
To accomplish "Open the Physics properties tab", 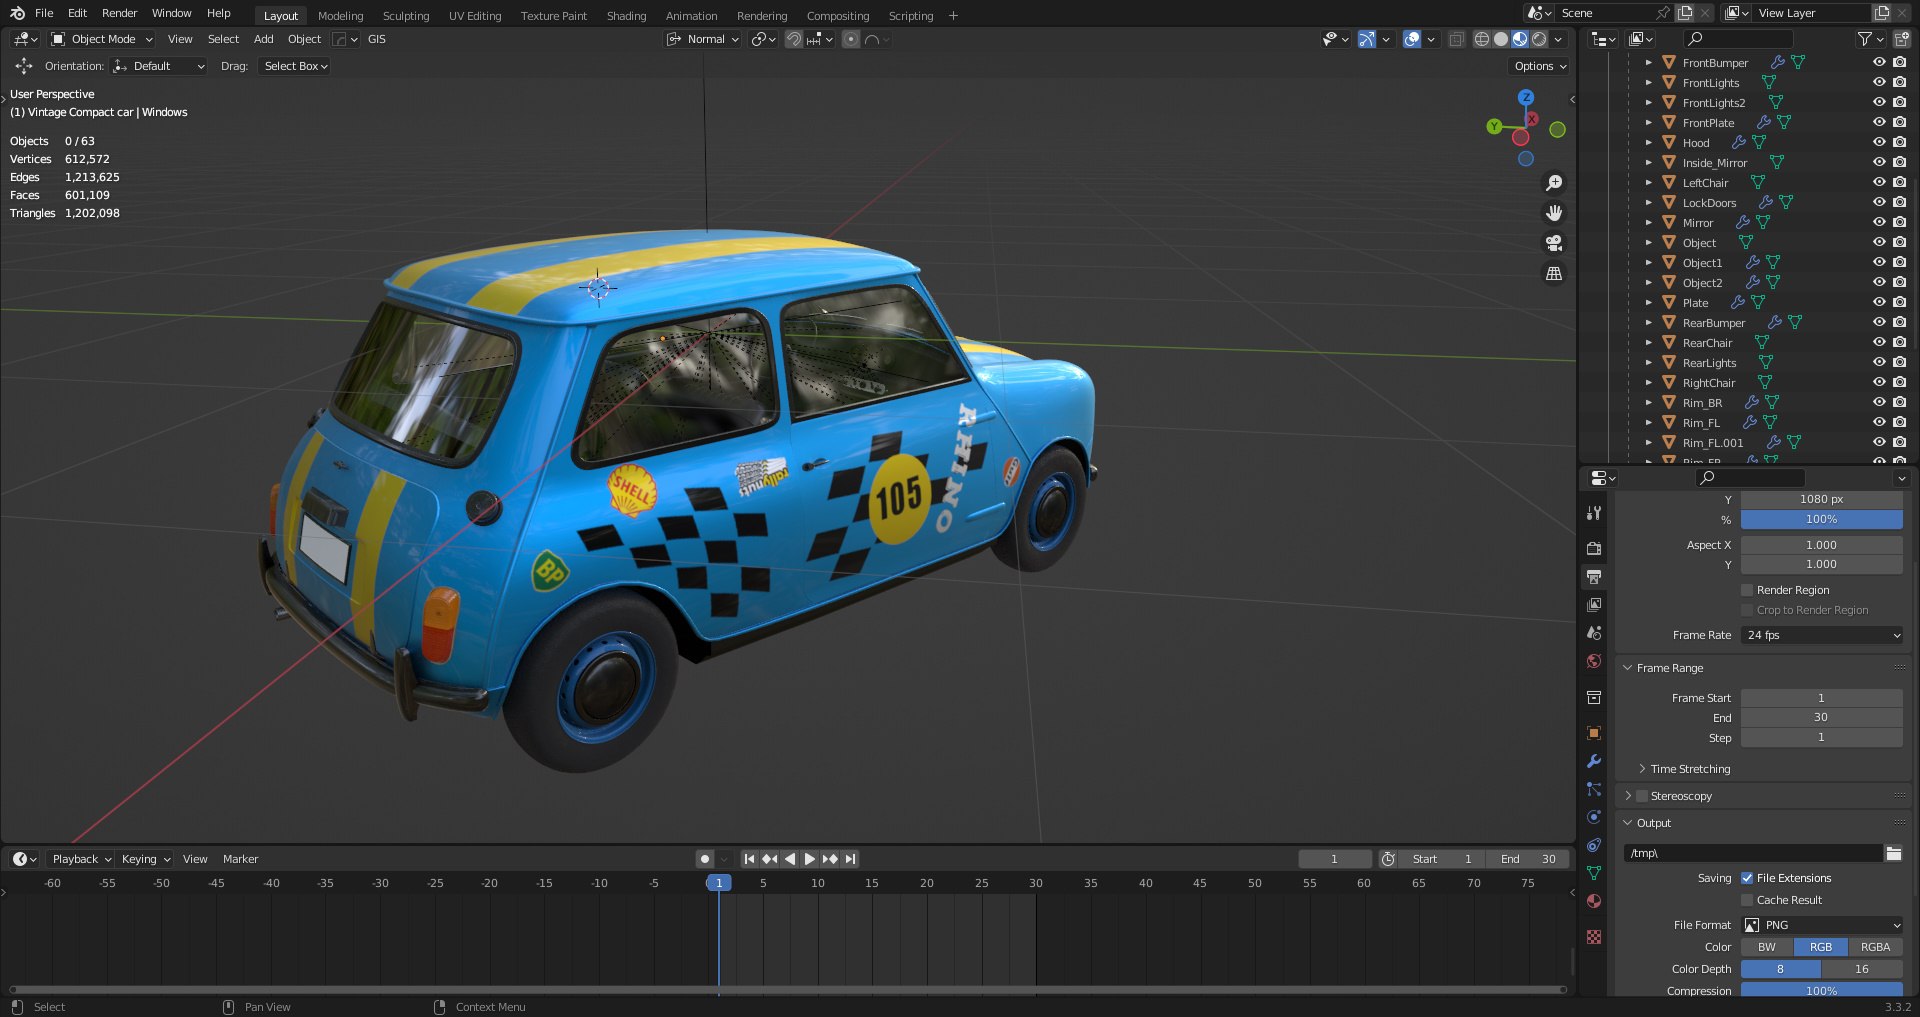I will 1594,817.
